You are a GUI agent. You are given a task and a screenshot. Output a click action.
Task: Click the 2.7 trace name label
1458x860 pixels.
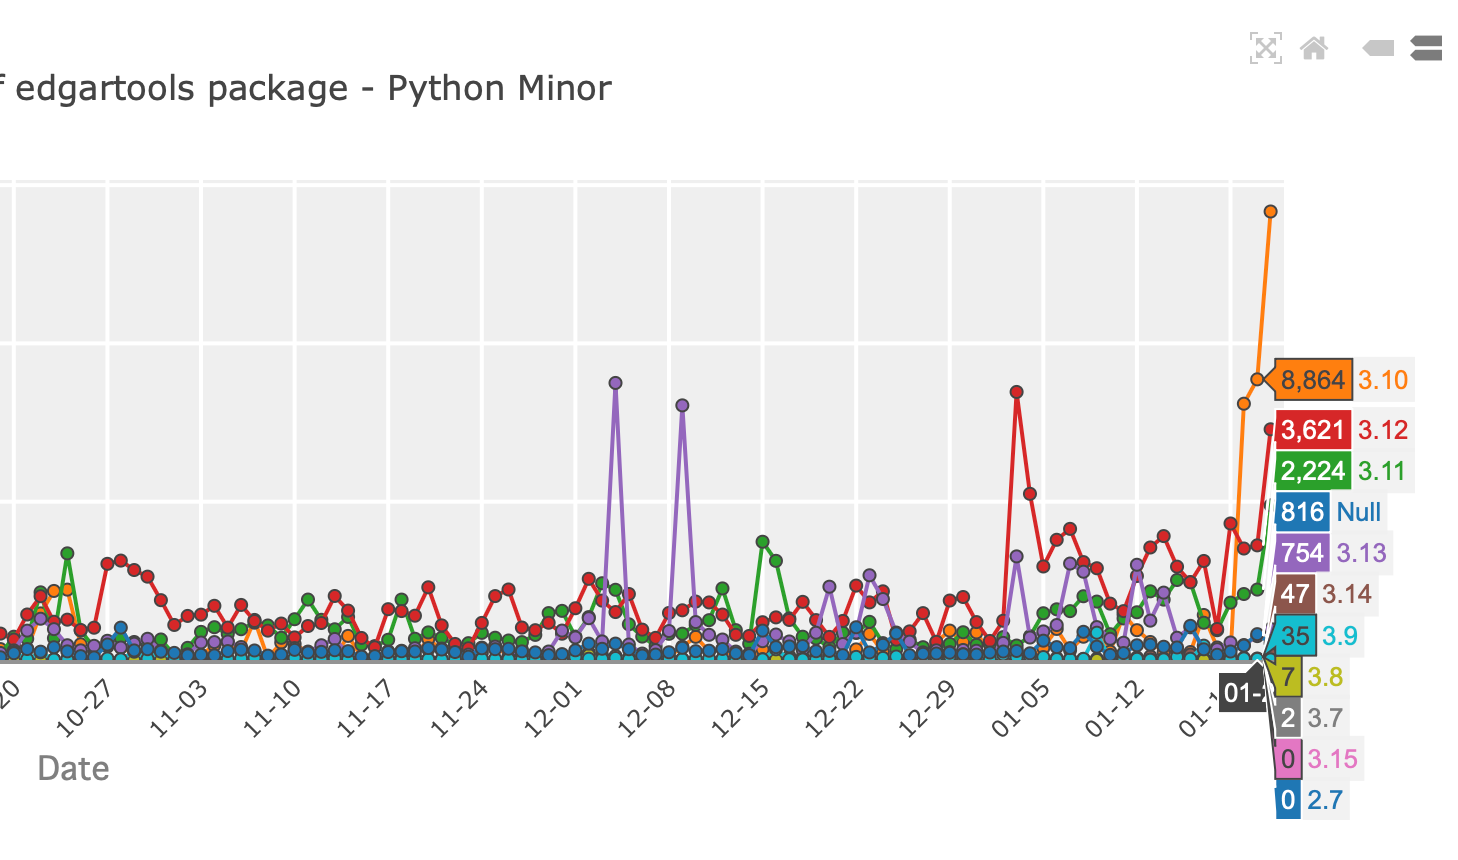[1325, 800]
